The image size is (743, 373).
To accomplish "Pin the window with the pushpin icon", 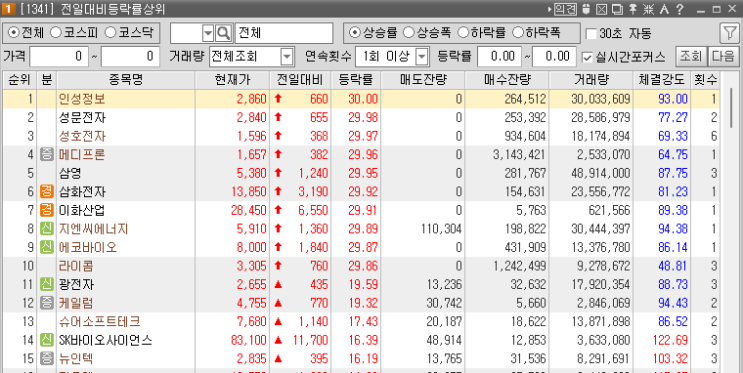I will tap(633, 9).
